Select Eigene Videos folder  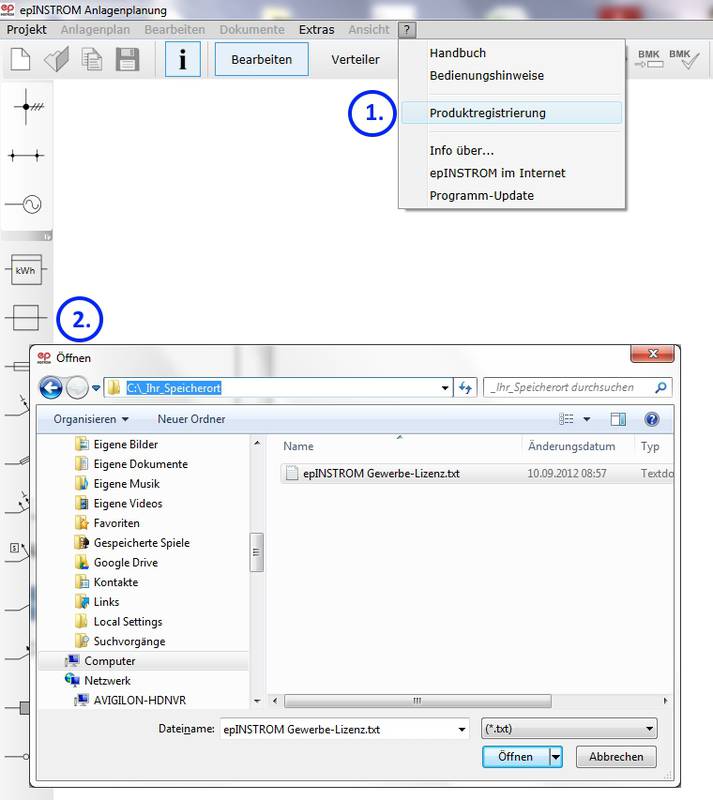point(128,504)
